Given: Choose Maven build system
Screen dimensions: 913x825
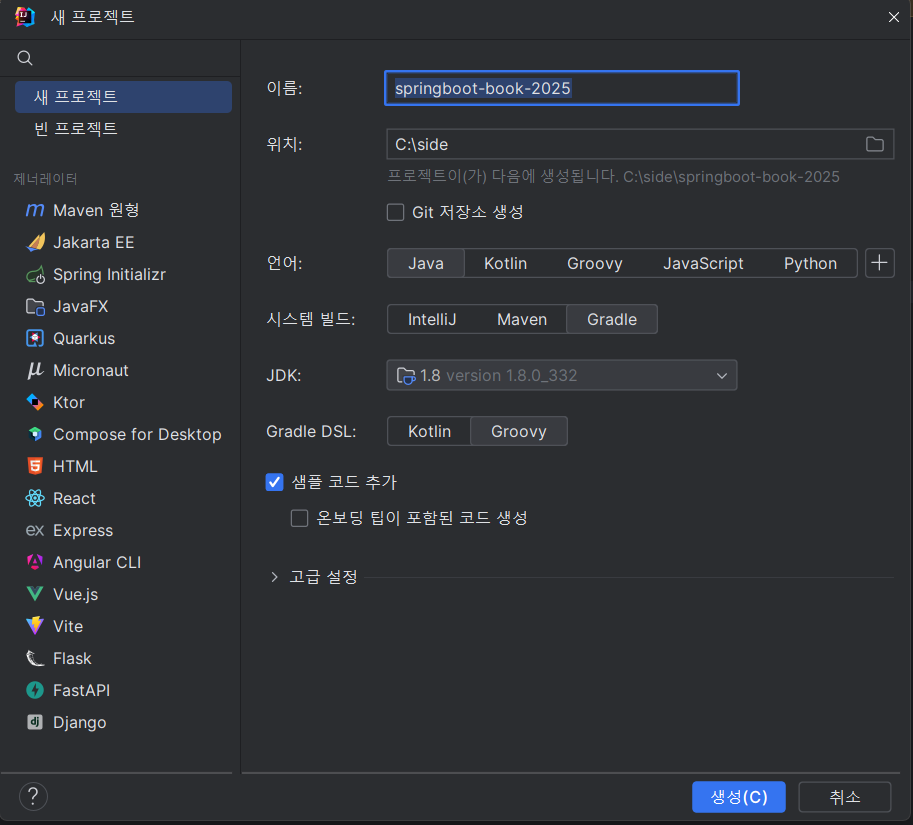Looking at the screenshot, I should point(522,319).
